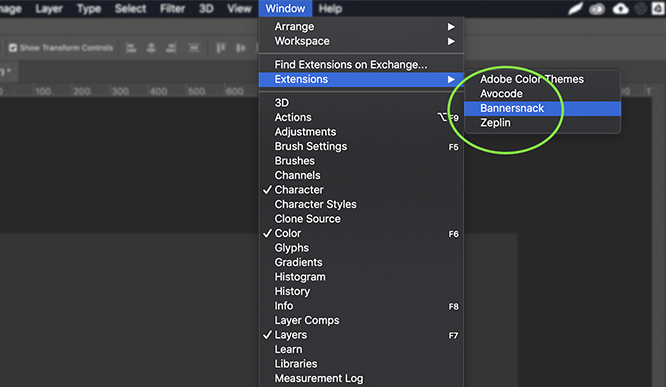Open the View menu

(x=239, y=8)
